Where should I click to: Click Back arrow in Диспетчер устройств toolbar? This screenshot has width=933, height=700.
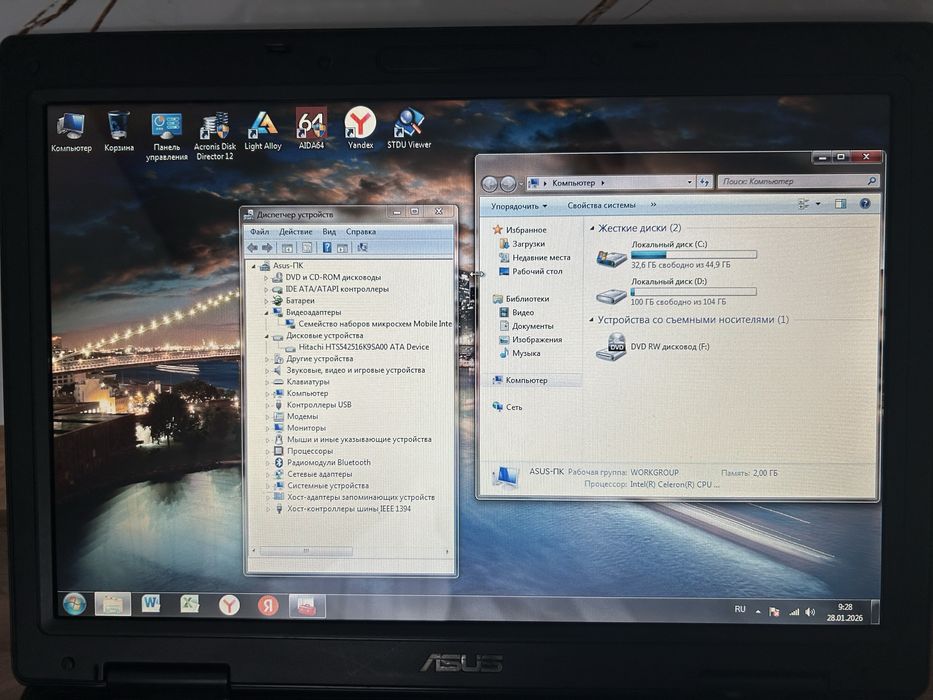[x=253, y=248]
